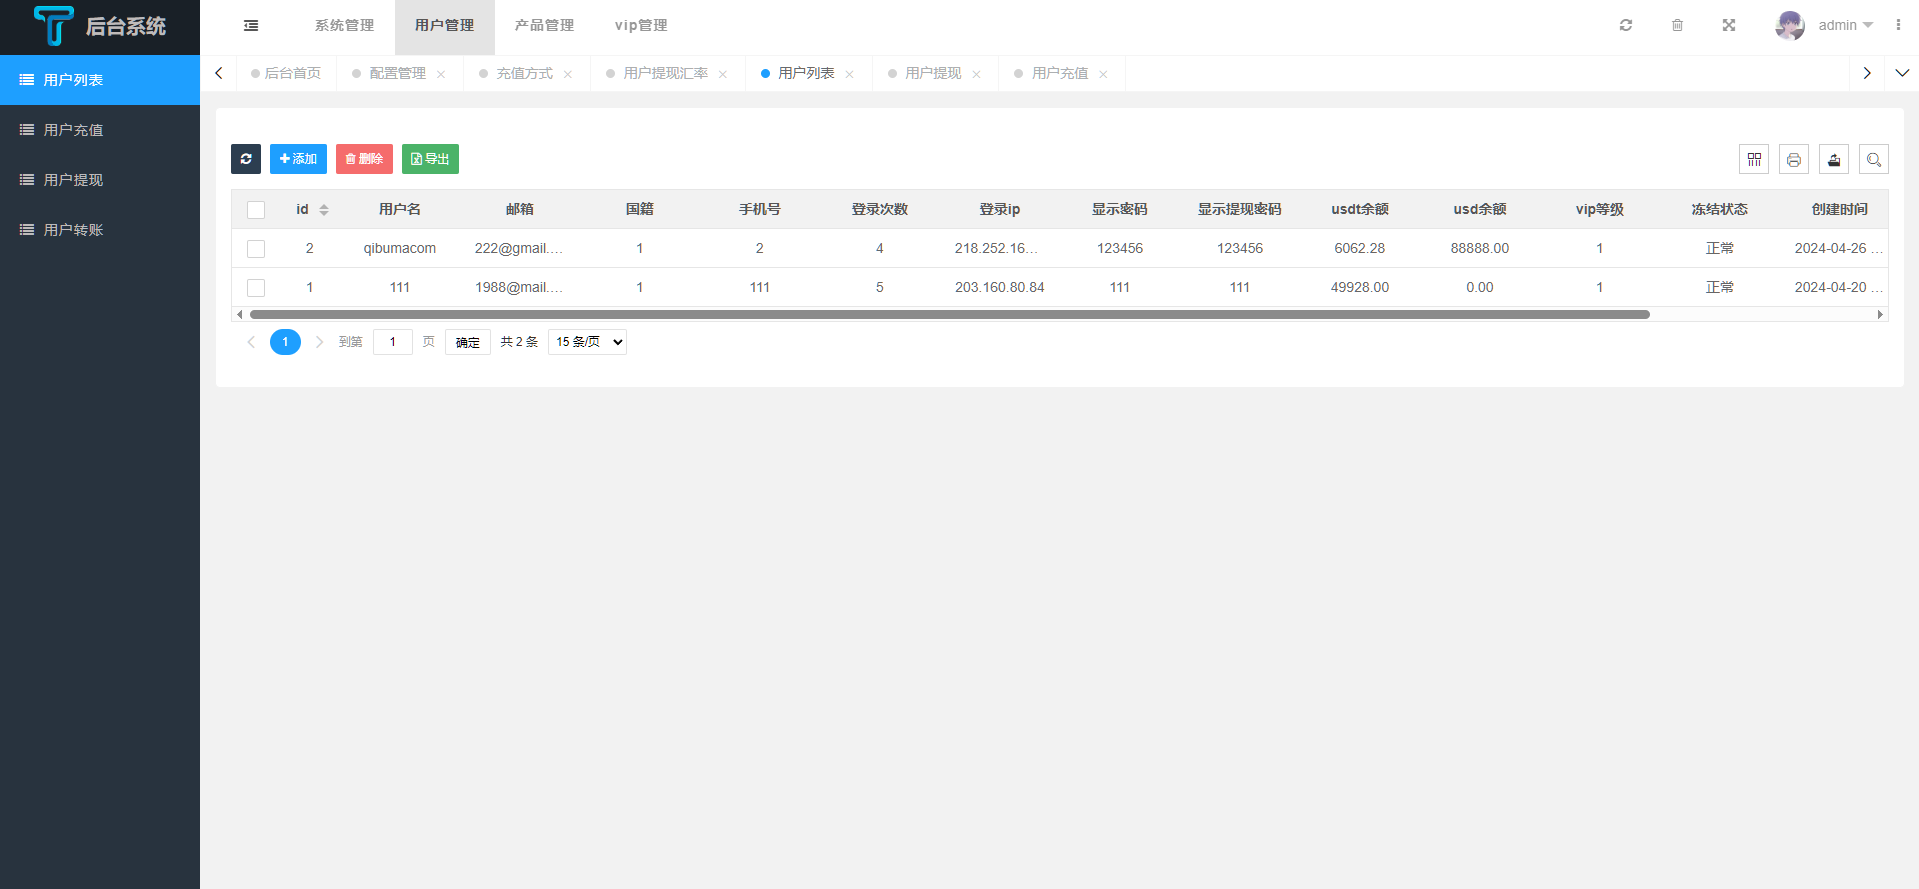The width and height of the screenshot is (1919, 889).
Task: Click the table refresh icon button
Action: point(246,159)
